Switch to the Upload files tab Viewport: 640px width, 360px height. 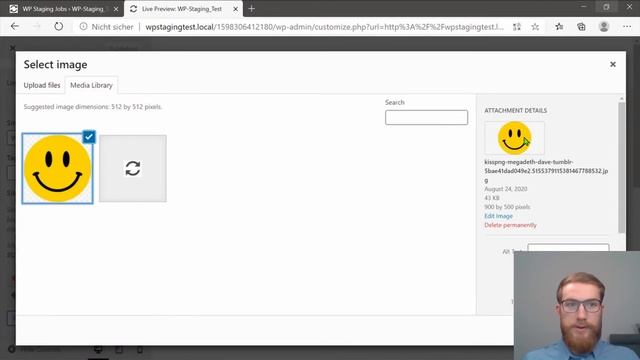(42, 85)
